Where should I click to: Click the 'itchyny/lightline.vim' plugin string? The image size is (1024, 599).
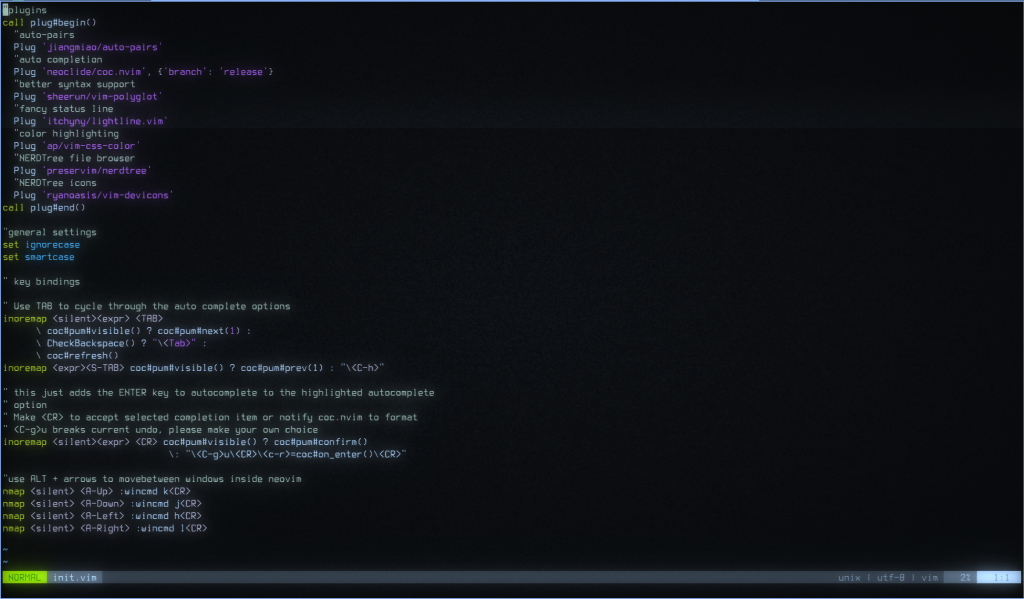[104, 121]
